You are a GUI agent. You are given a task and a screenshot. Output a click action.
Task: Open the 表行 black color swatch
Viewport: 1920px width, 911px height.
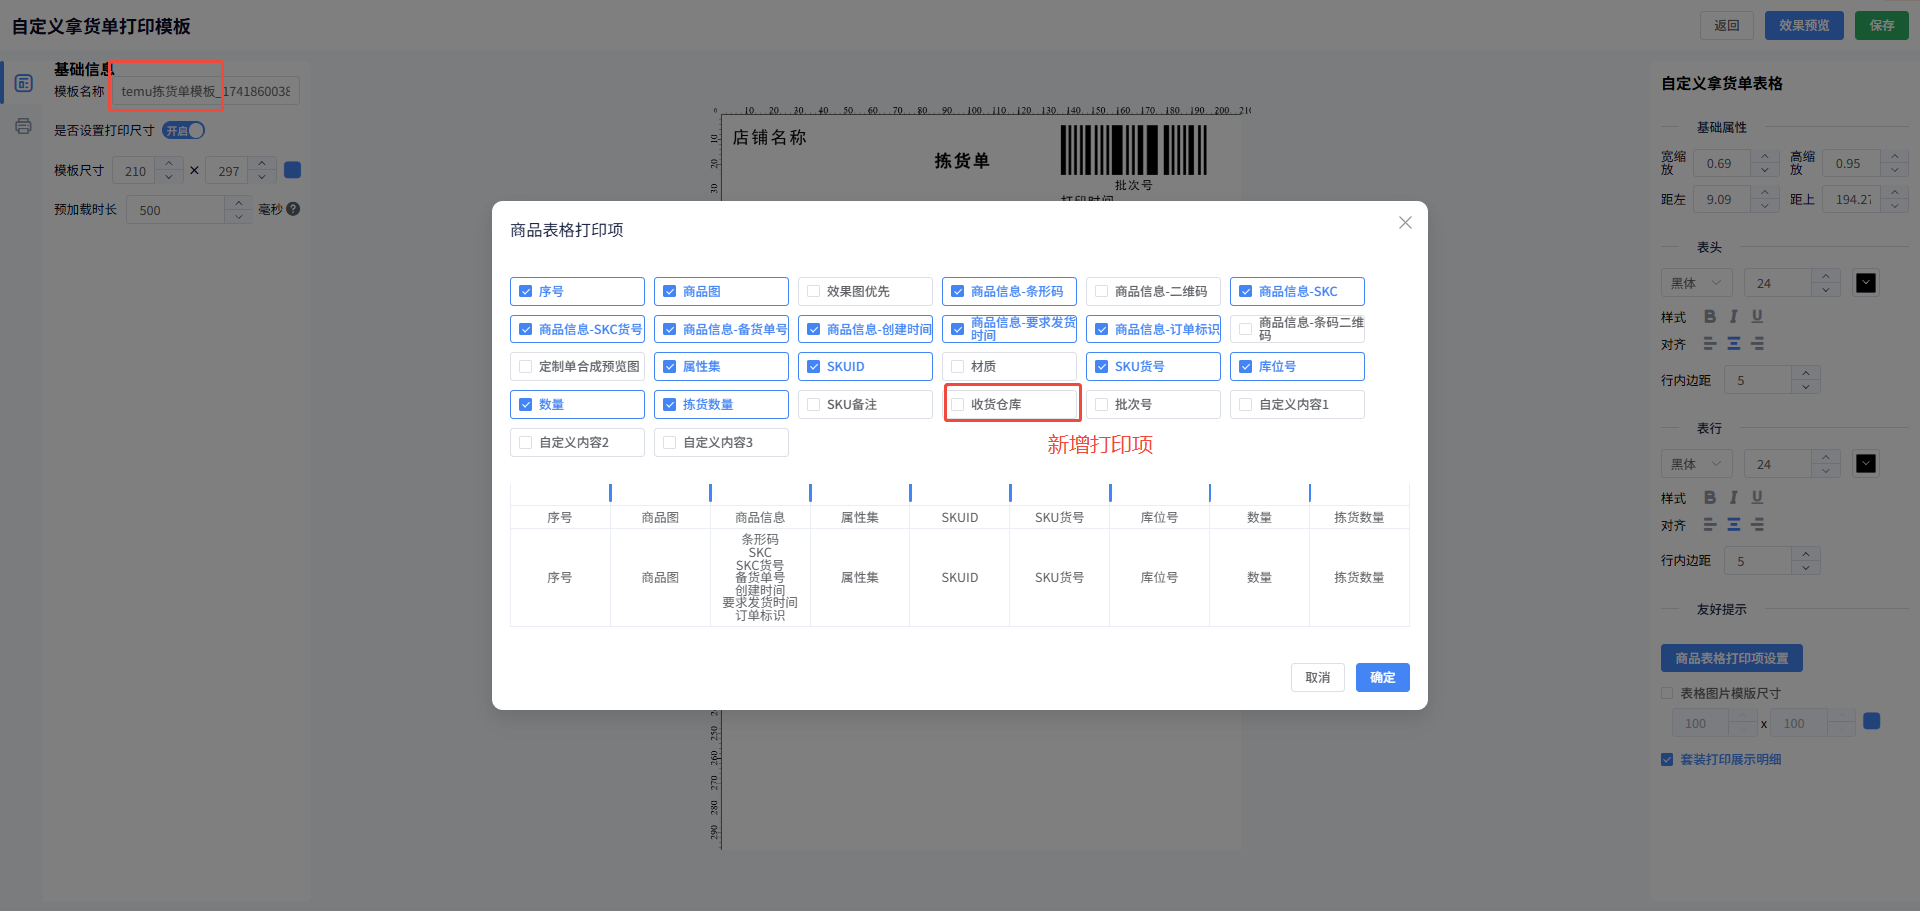coord(1866,464)
